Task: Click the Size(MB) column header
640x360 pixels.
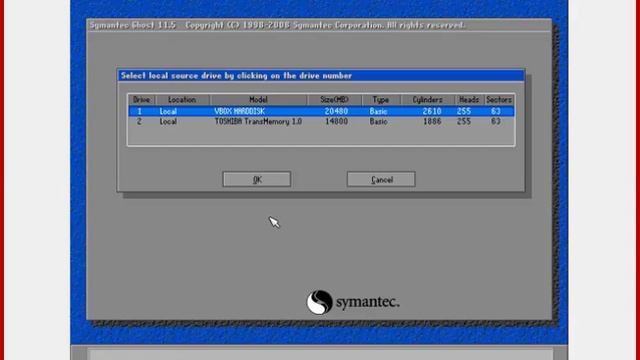Action: [x=334, y=100]
